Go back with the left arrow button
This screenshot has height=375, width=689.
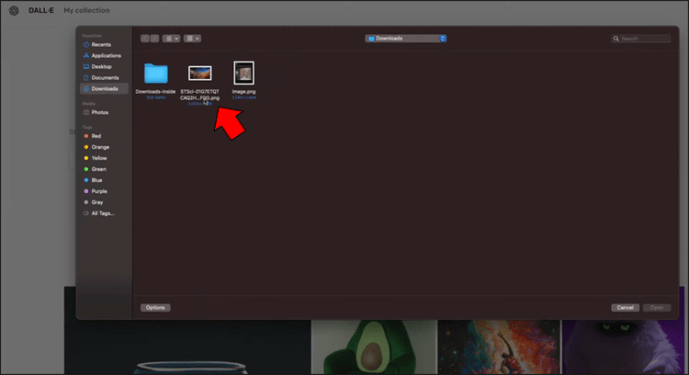pos(145,39)
